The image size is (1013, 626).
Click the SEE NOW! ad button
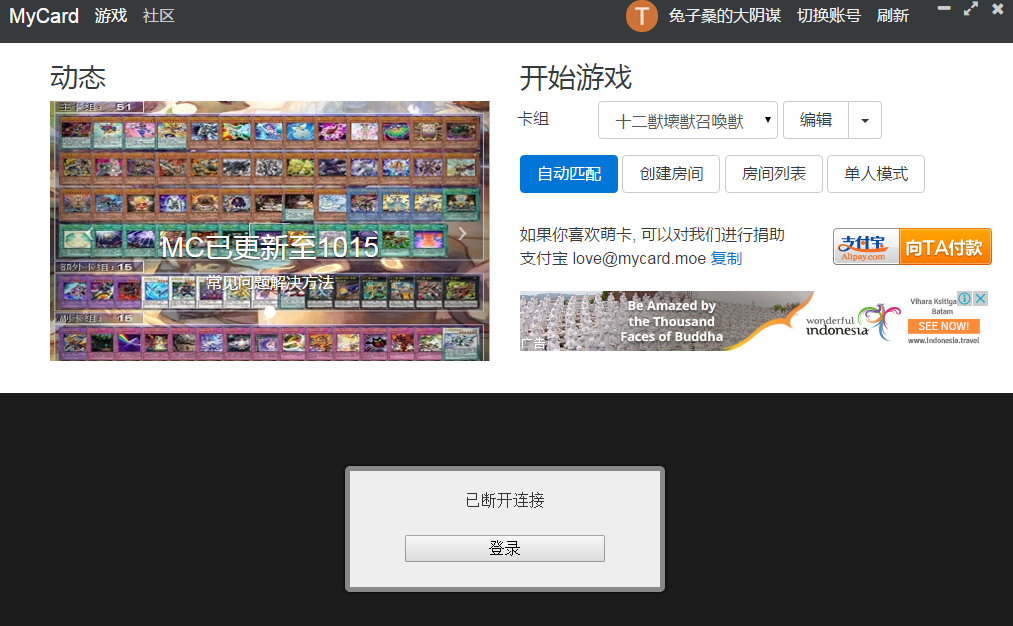tap(943, 326)
